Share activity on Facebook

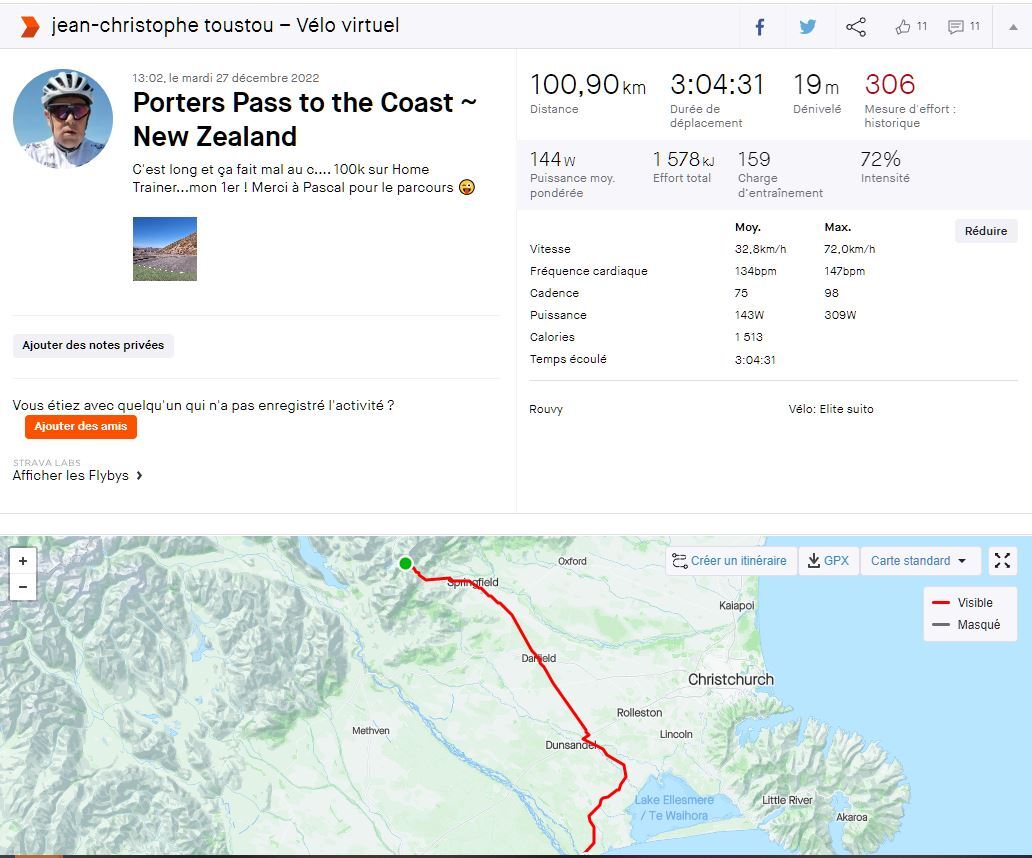[x=760, y=27]
